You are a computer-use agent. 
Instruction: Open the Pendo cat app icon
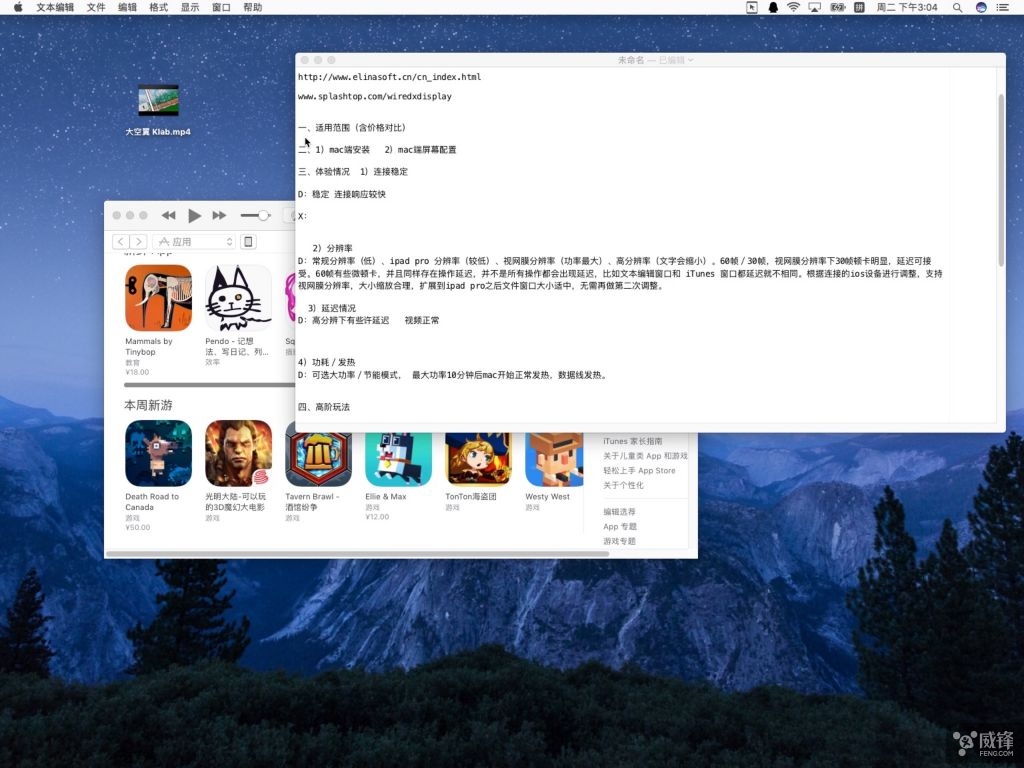pyautogui.click(x=238, y=298)
